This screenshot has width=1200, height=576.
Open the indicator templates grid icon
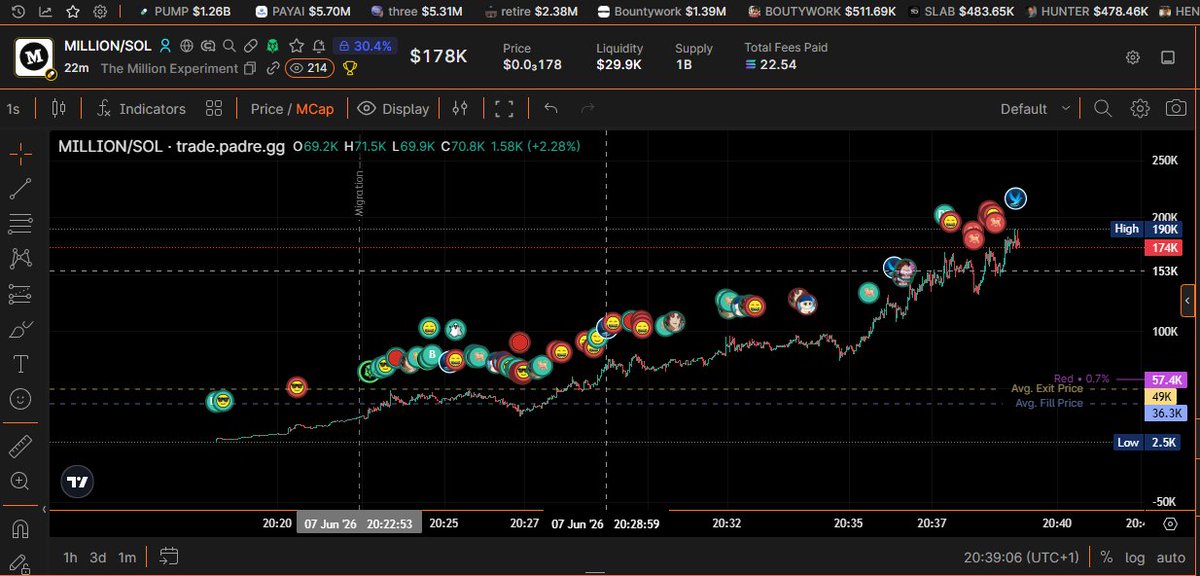pos(213,108)
